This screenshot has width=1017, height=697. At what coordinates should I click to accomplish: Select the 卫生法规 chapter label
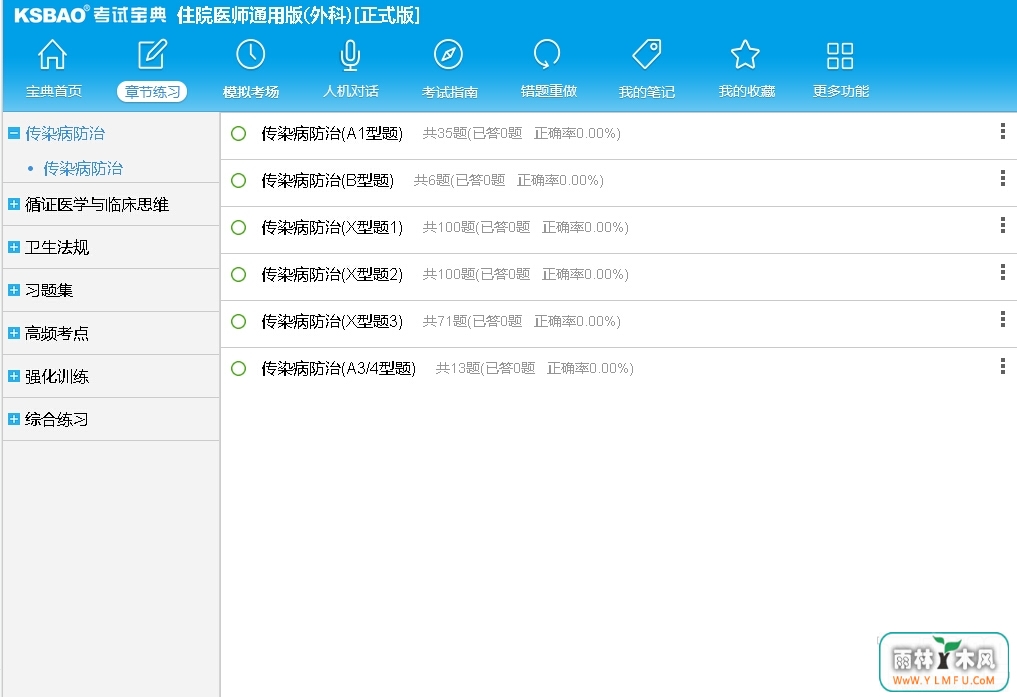(x=56, y=247)
